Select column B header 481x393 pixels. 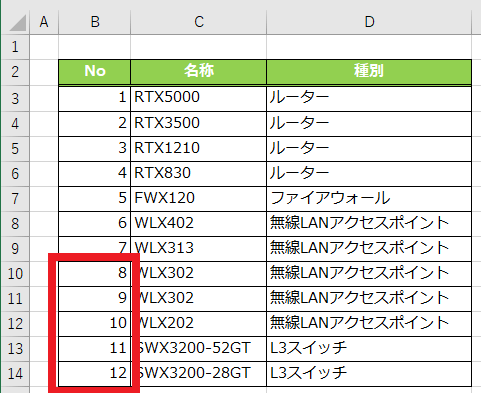point(95,22)
